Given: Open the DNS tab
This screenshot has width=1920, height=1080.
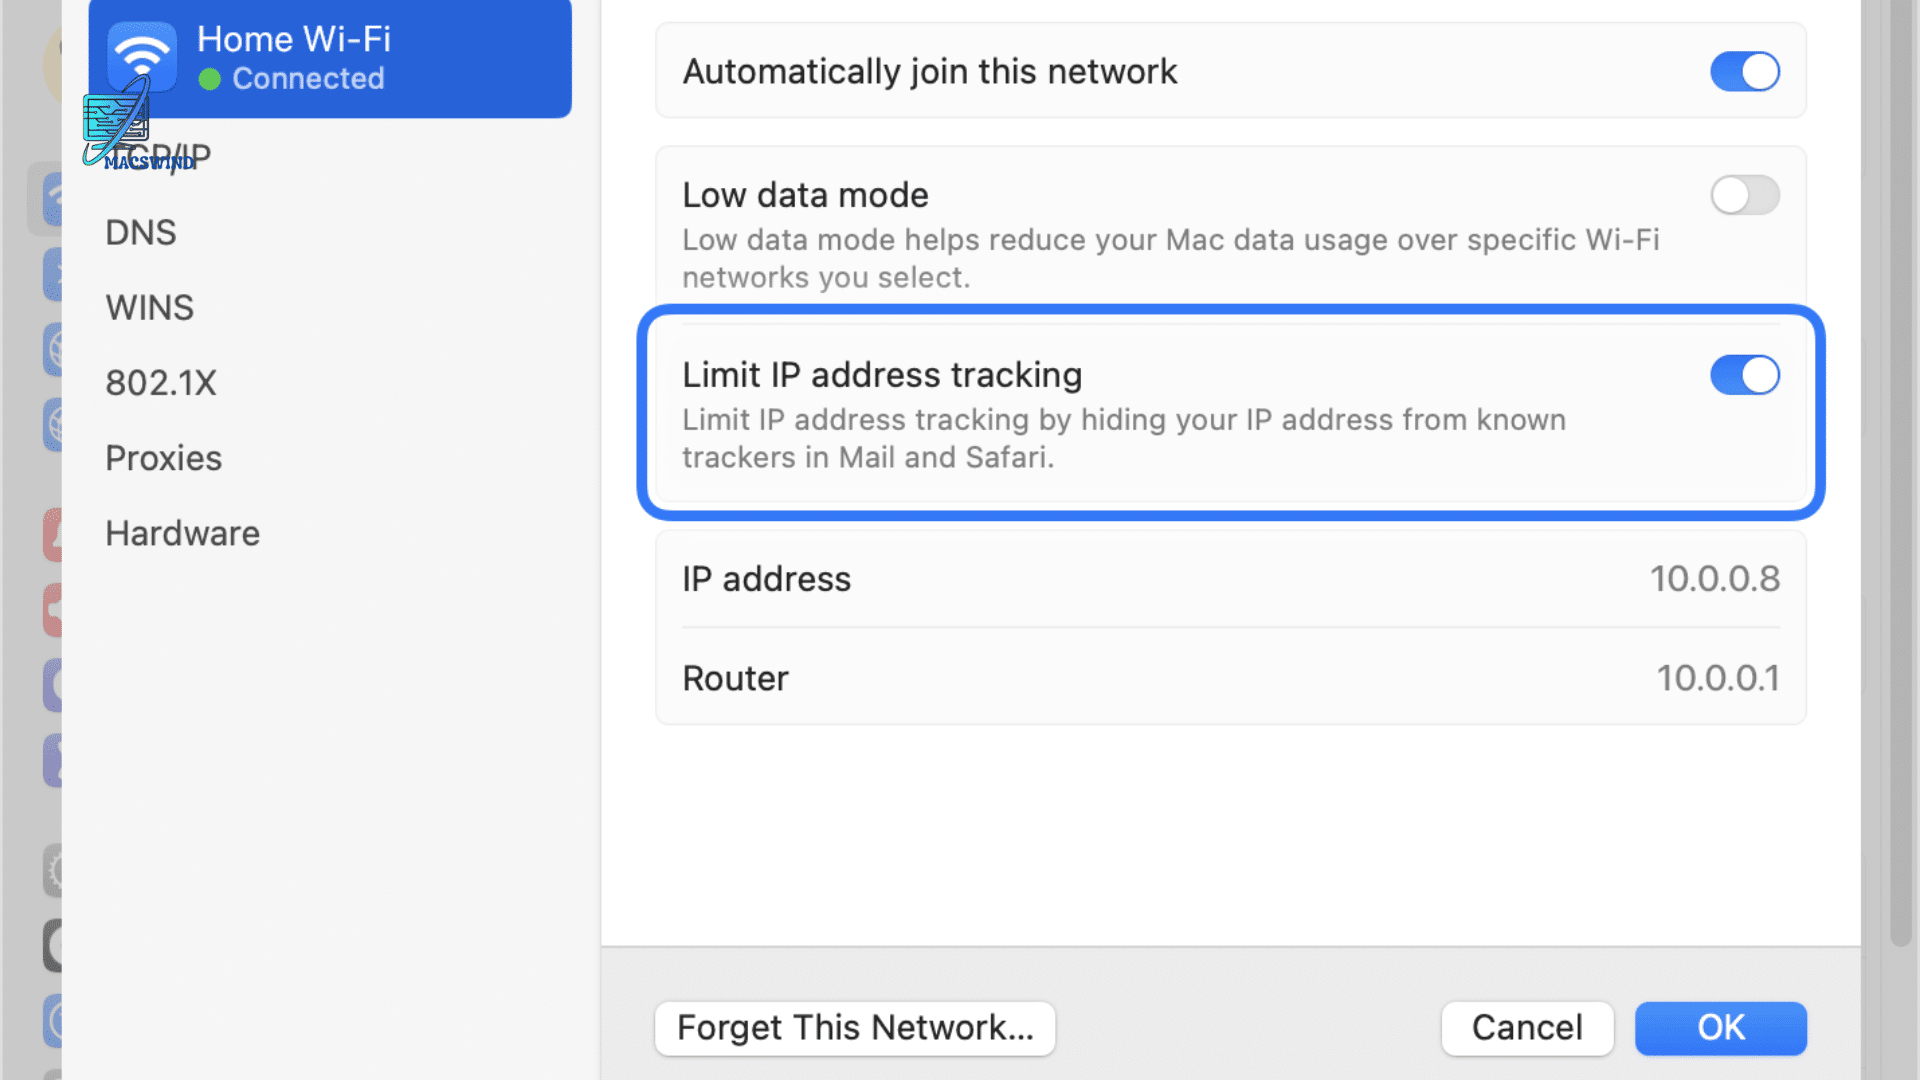Looking at the screenshot, I should [141, 232].
